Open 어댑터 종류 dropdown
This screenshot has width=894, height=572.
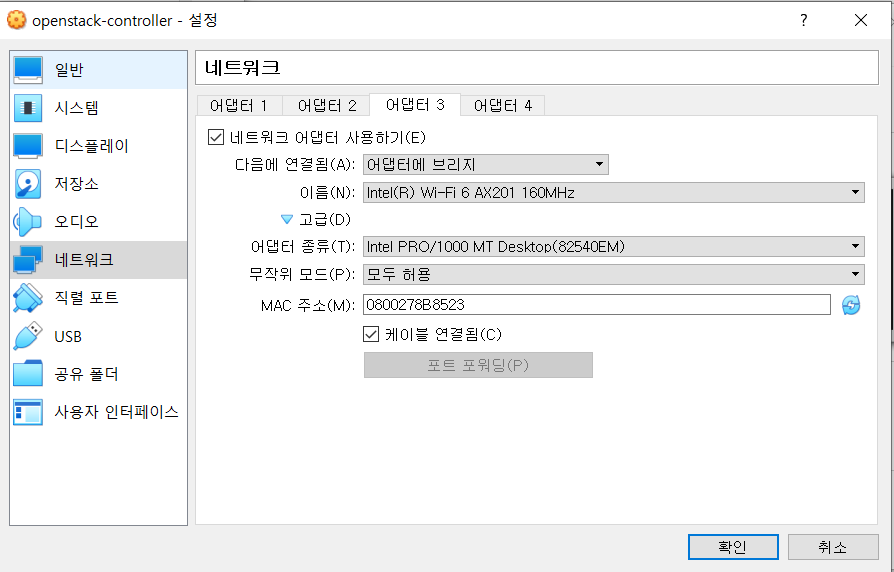pyautogui.click(x=613, y=247)
